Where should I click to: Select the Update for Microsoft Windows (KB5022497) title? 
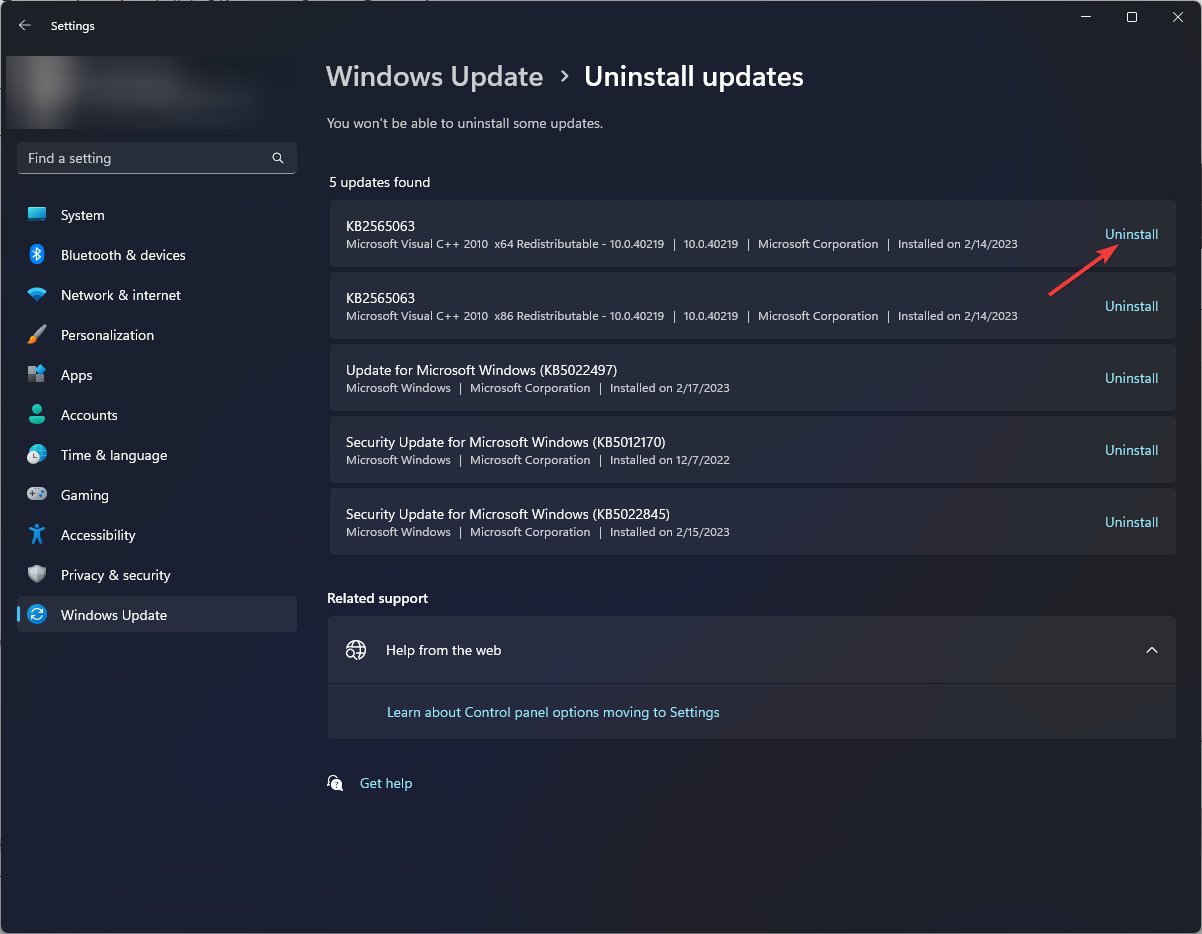481,370
